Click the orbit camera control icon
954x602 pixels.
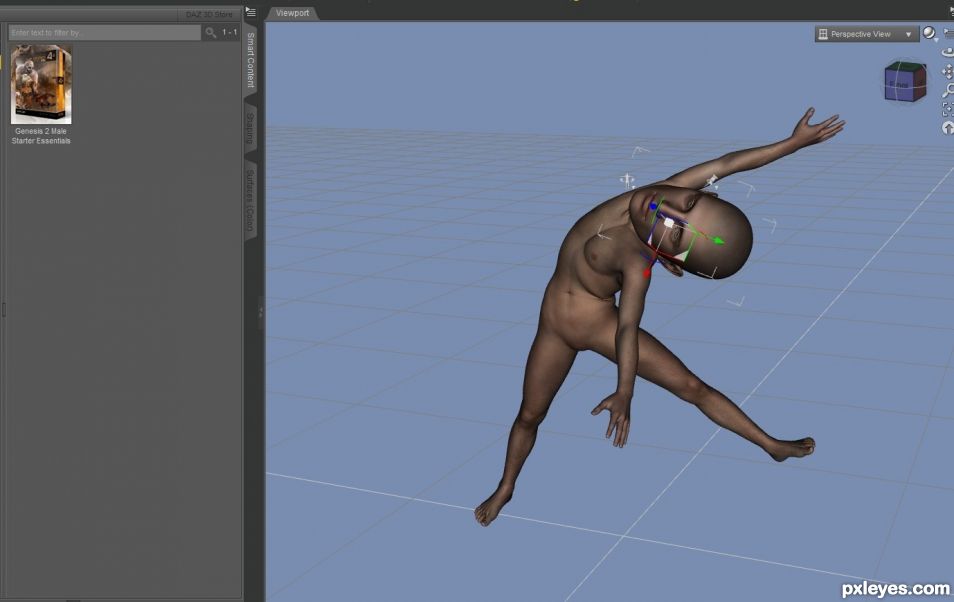(948, 53)
